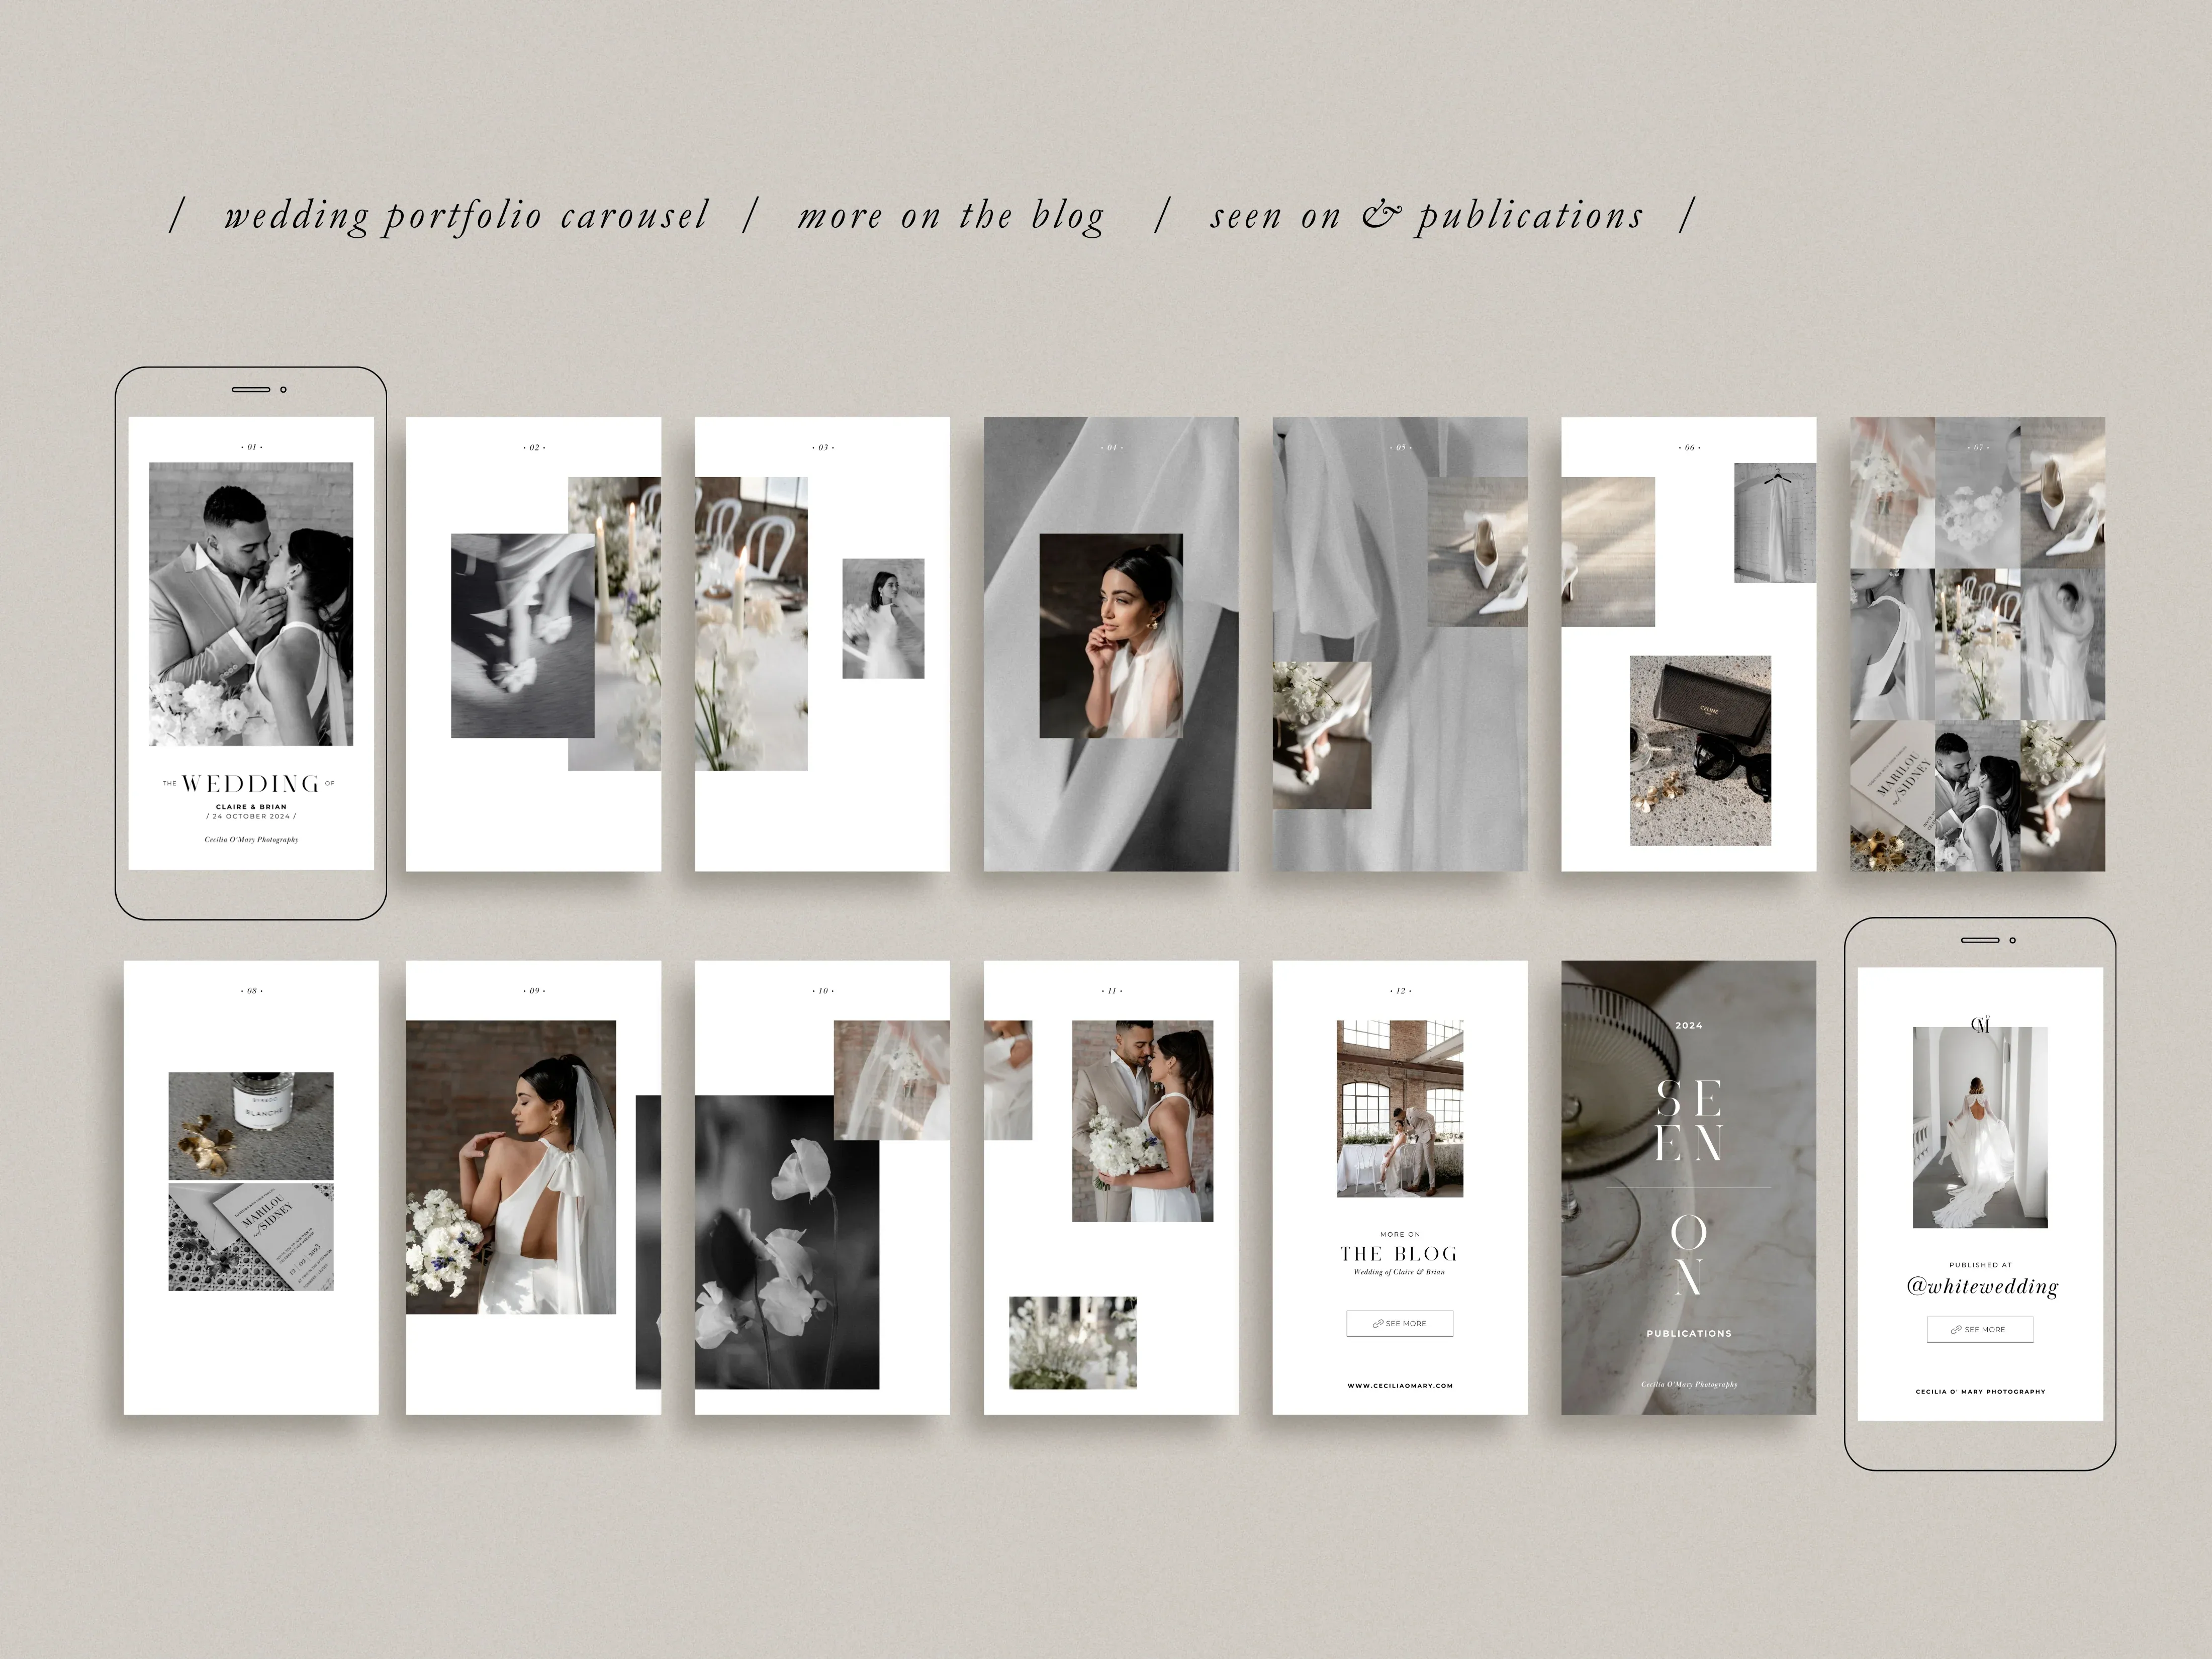
Task: Click 'Cecilia O'Mary Photography' signature on slide 01
Action: 251,840
